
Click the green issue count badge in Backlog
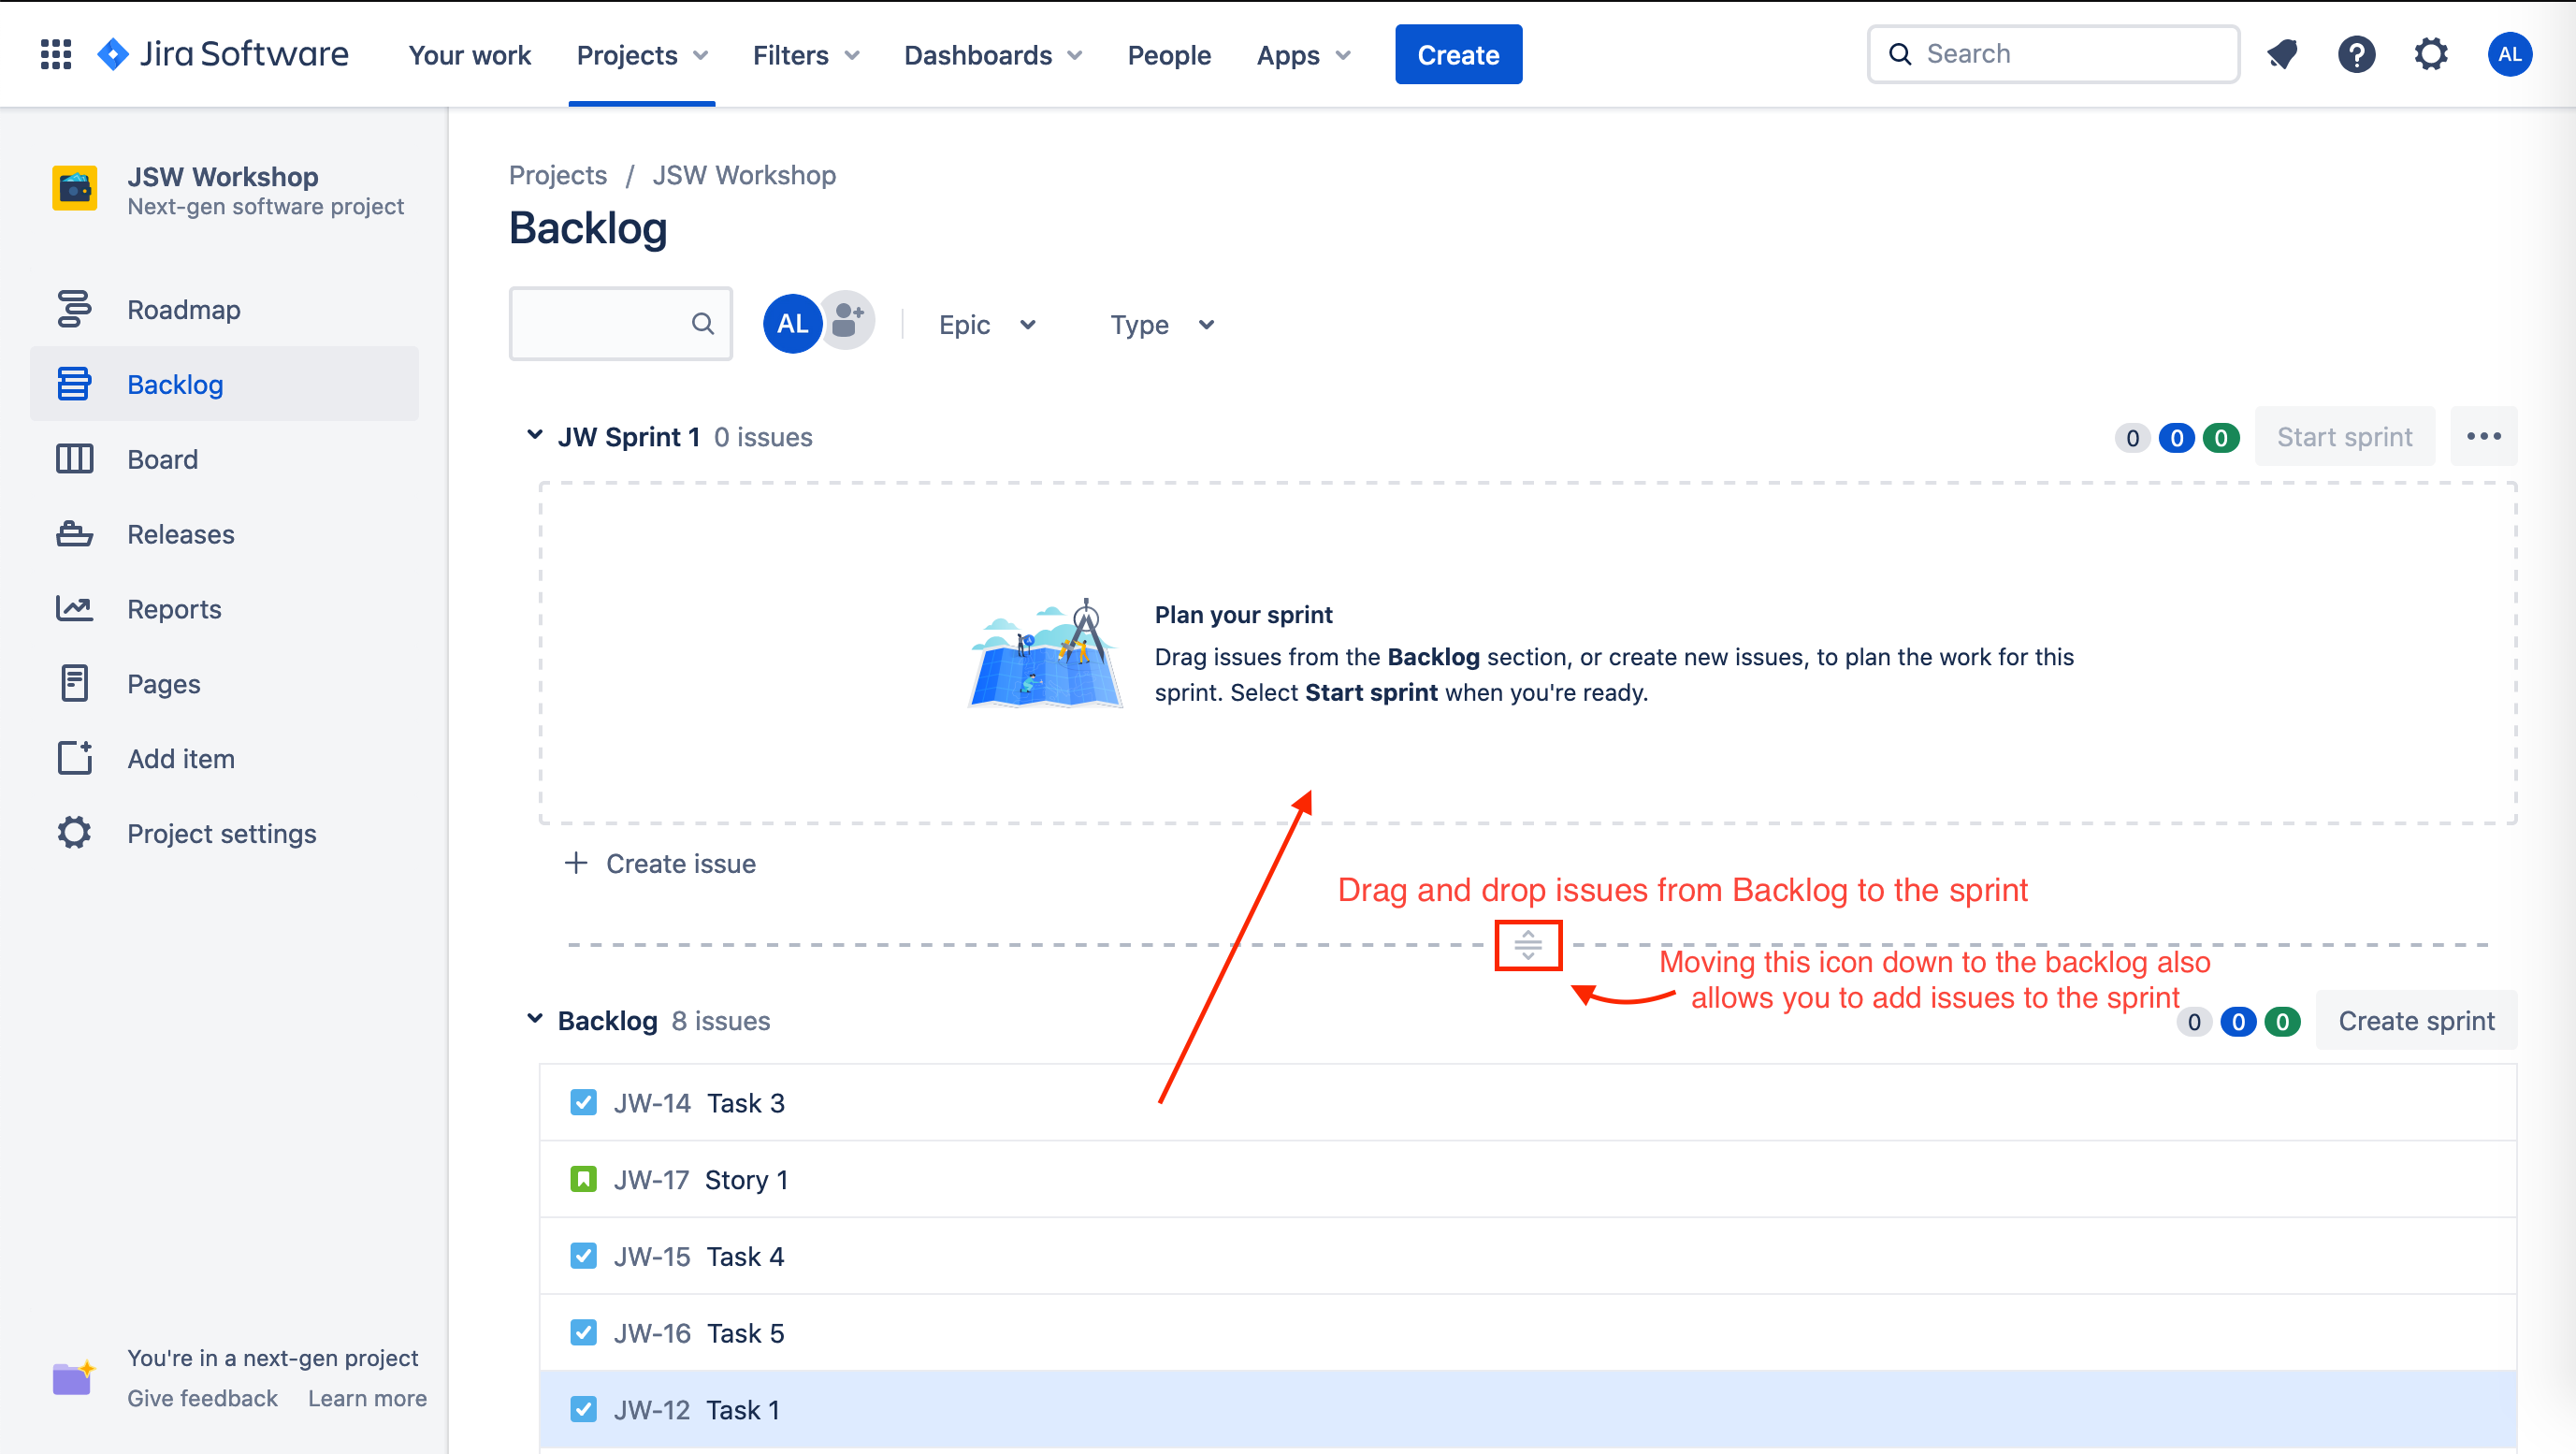(x=2282, y=1022)
